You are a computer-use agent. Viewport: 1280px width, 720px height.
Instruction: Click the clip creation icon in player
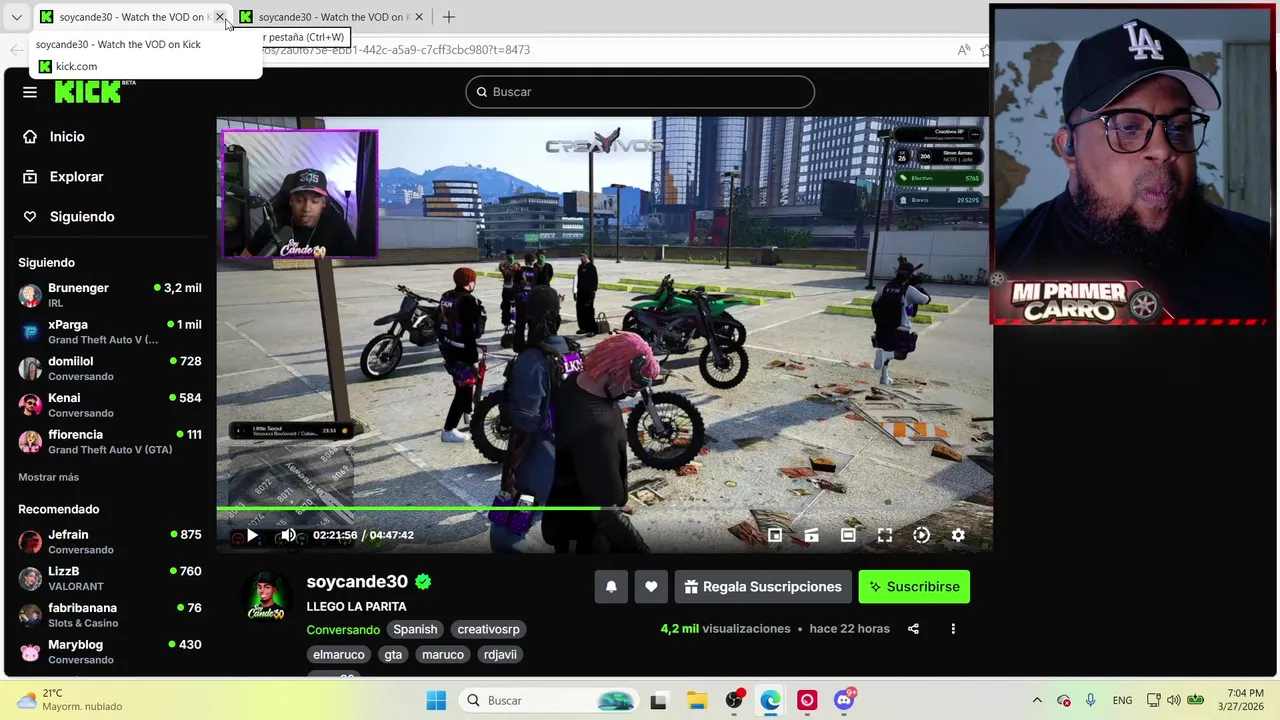tap(811, 536)
